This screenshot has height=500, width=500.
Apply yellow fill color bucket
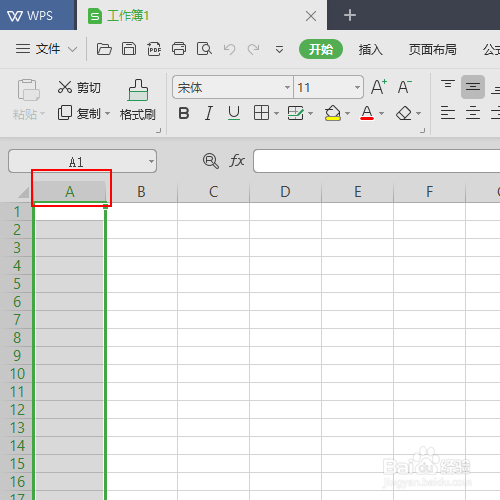(x=333, y=113)
